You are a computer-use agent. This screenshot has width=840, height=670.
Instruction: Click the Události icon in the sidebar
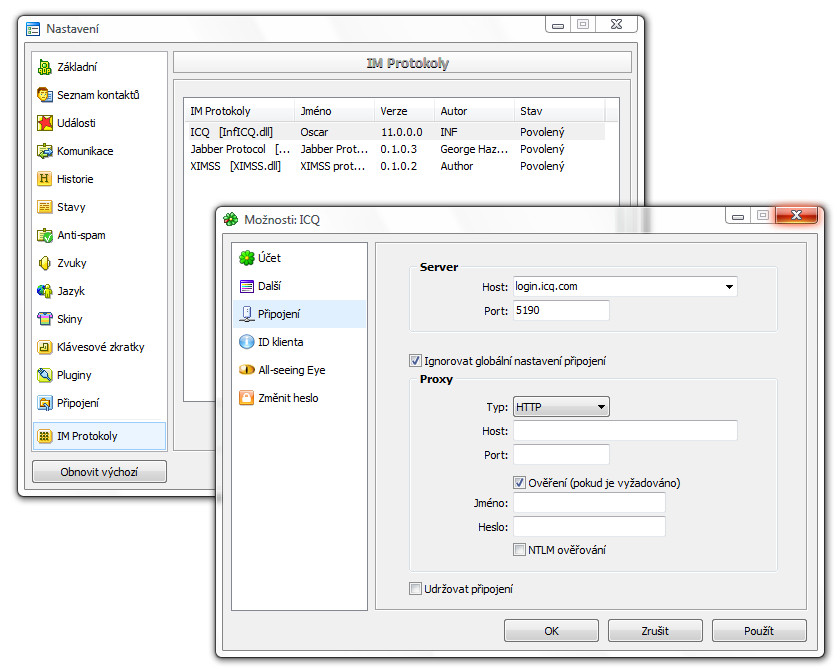pos(44,123)
